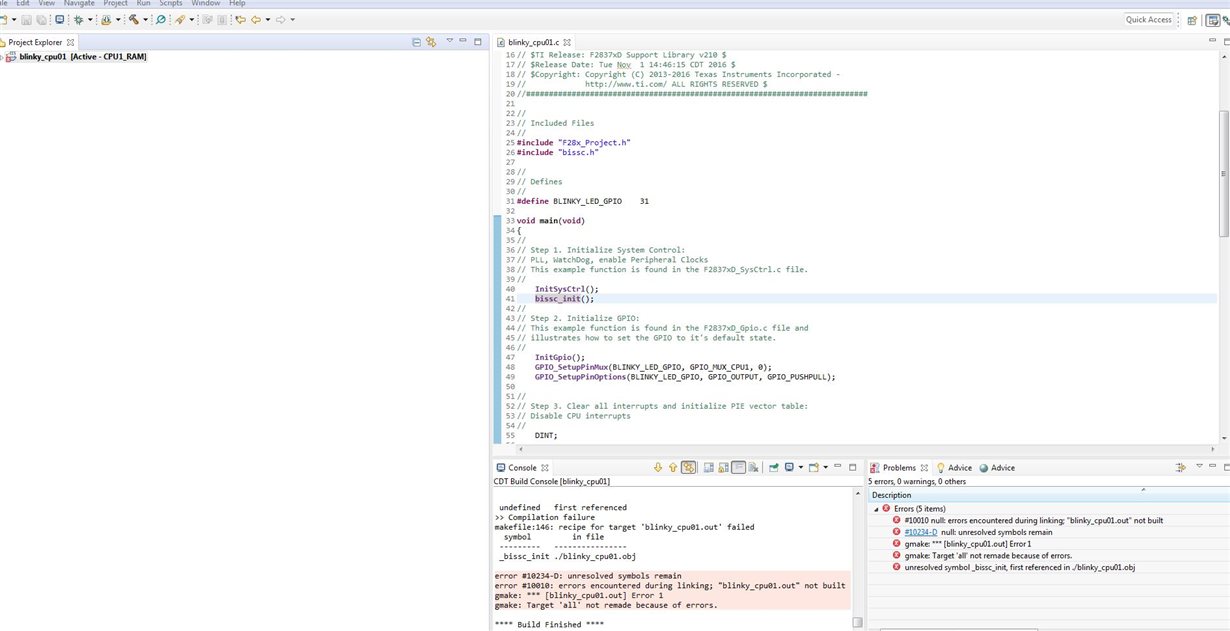Open dropdown arrow next to Build hammer
Screen dimensions: 1230x631
click(x=145, y=20)
